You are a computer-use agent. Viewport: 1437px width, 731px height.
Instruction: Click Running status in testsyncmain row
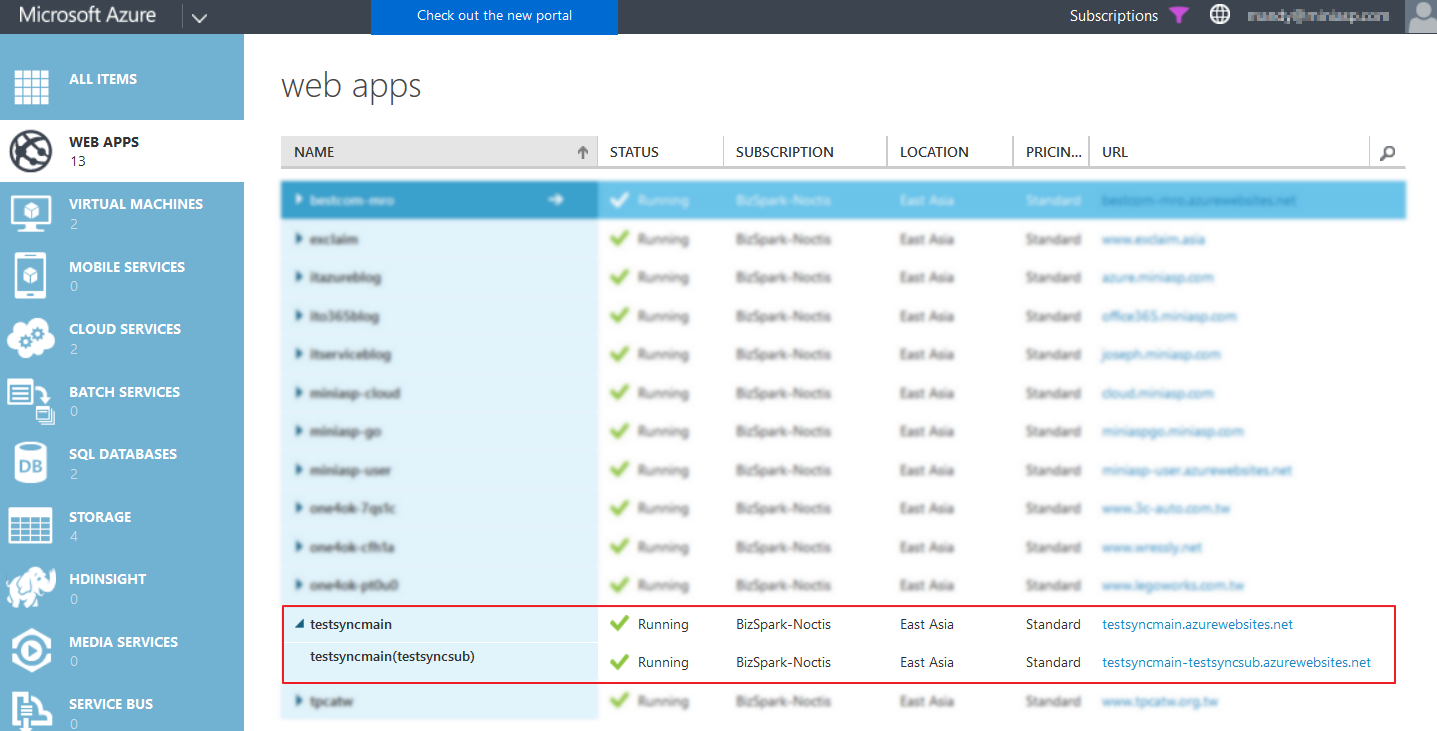click(663, 624)
